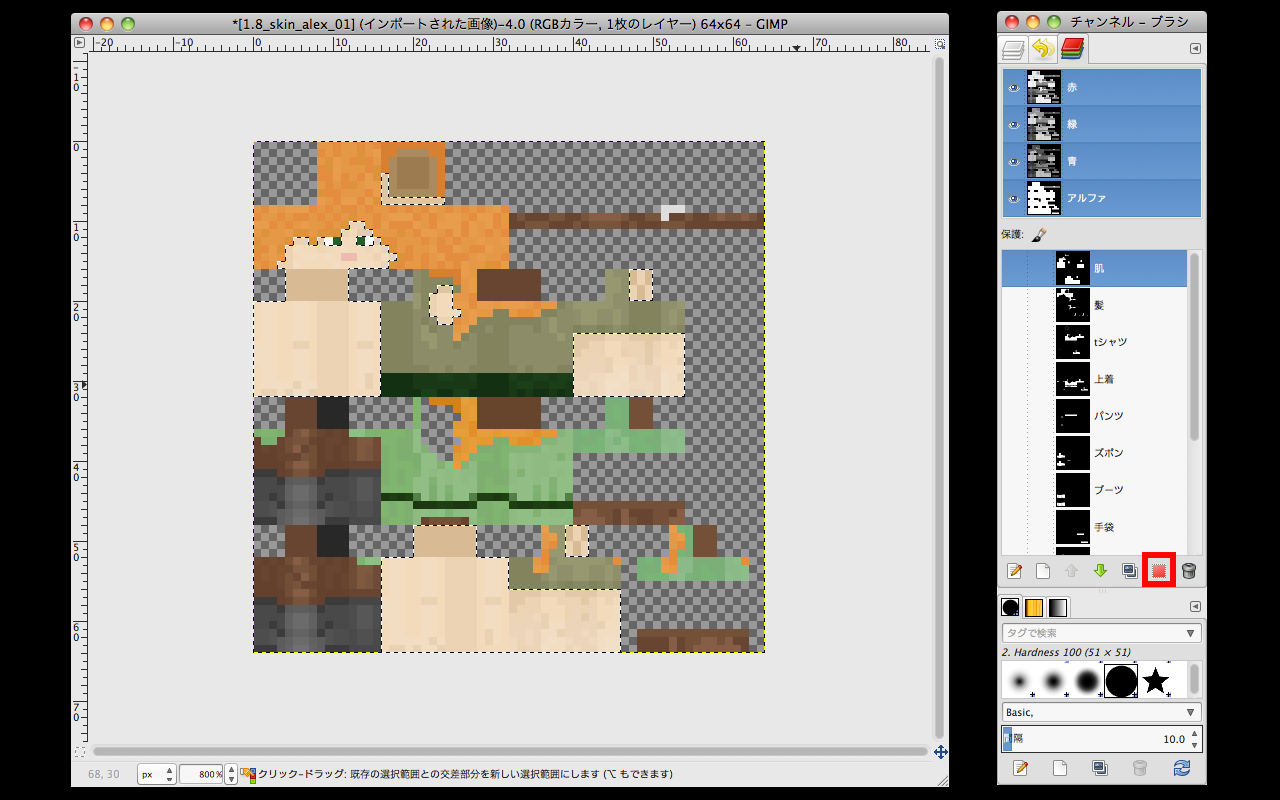This screenshot has height=800, width=1280.
Task: Open the brush tag filter dropdown
Action: (x=1190, y=633)
